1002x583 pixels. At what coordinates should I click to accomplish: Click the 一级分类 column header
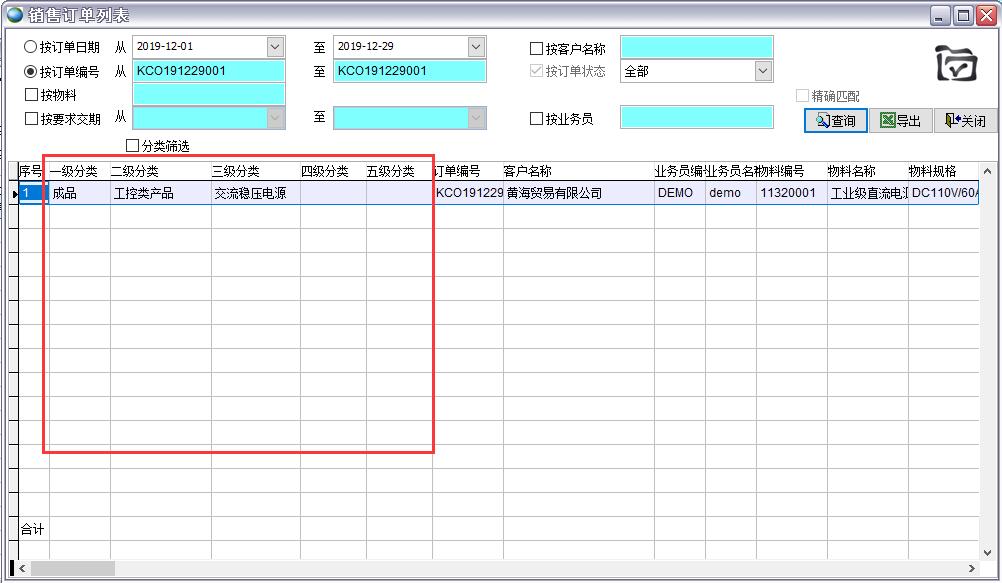[74, 171]
